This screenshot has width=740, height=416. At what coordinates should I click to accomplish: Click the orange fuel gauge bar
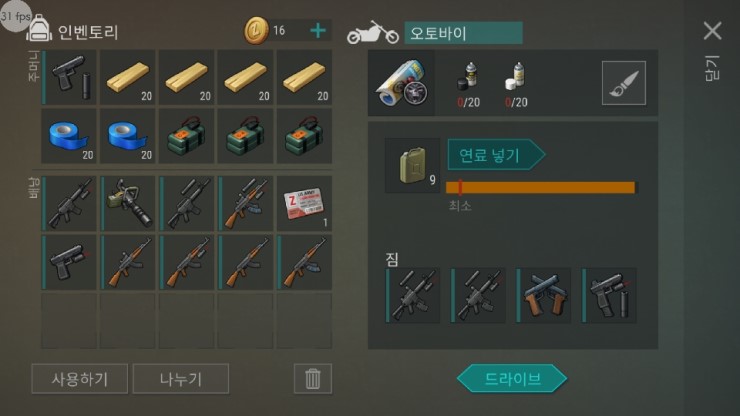541,187
